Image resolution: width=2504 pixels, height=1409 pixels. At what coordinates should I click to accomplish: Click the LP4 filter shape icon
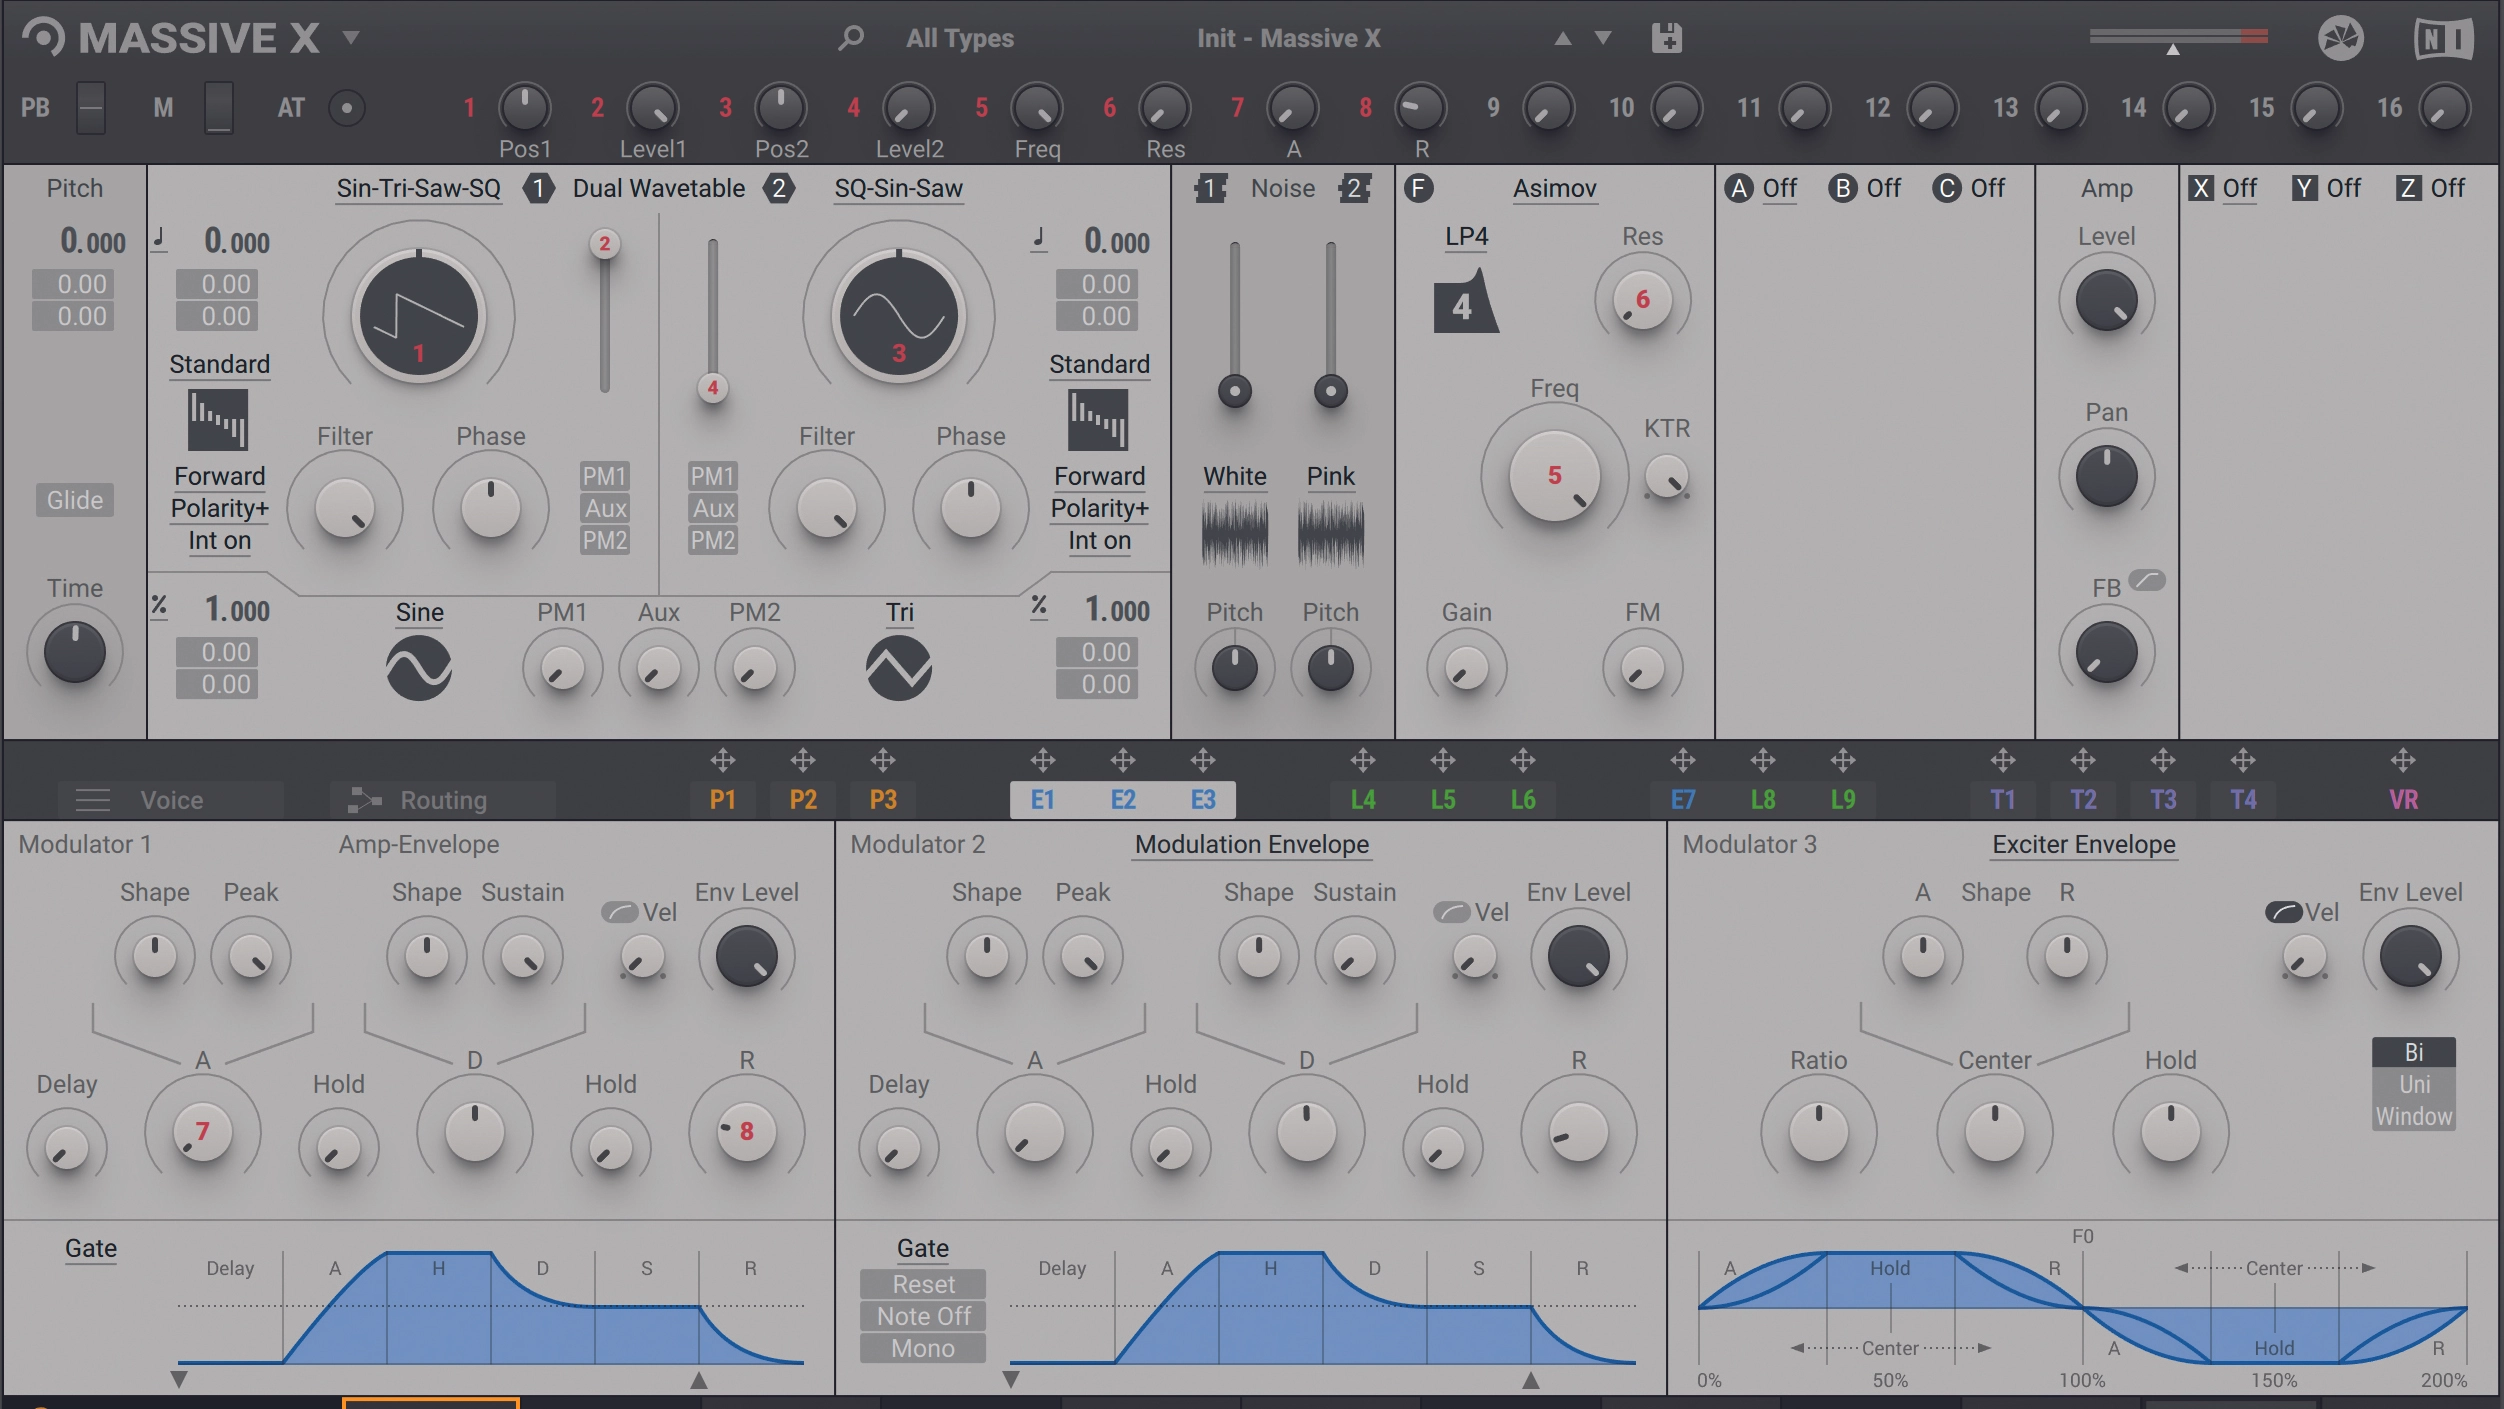click(x=1465, y=300)
